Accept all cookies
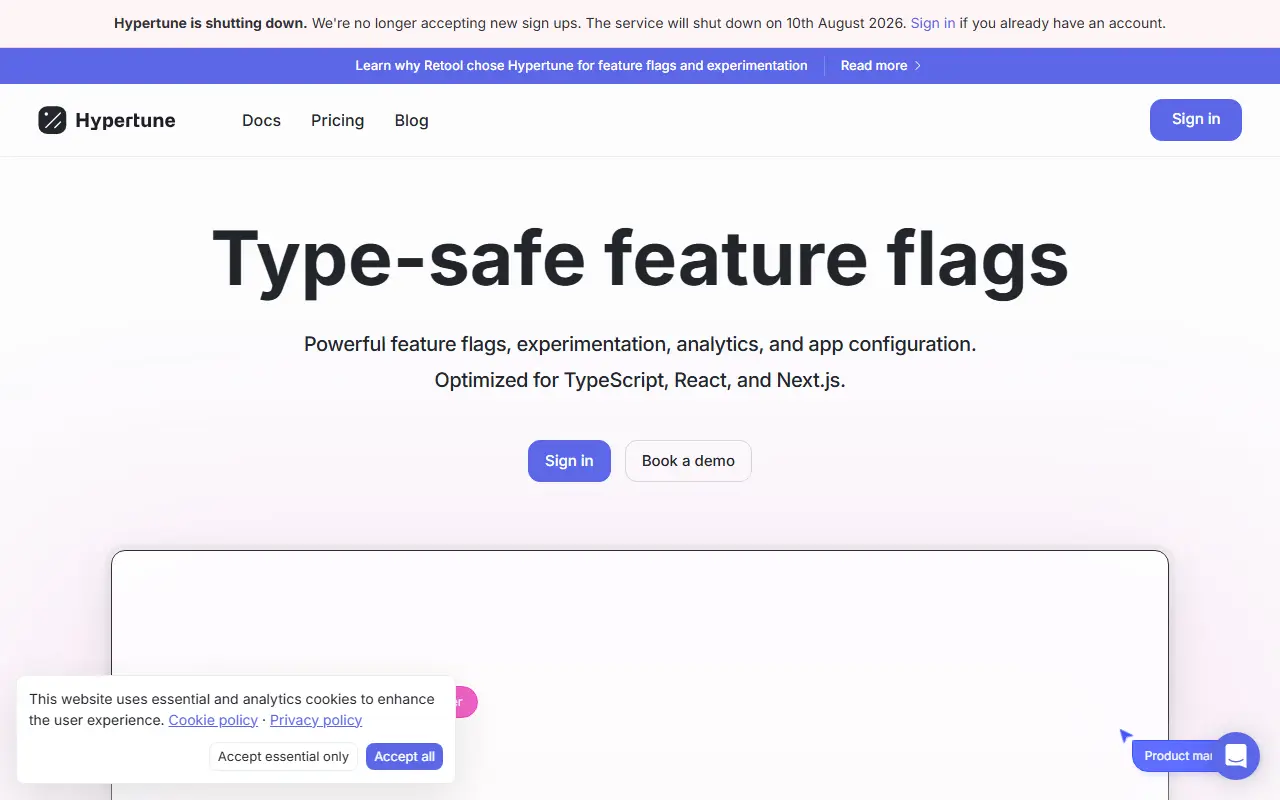The image size is (1280, 800). [404, 757]
